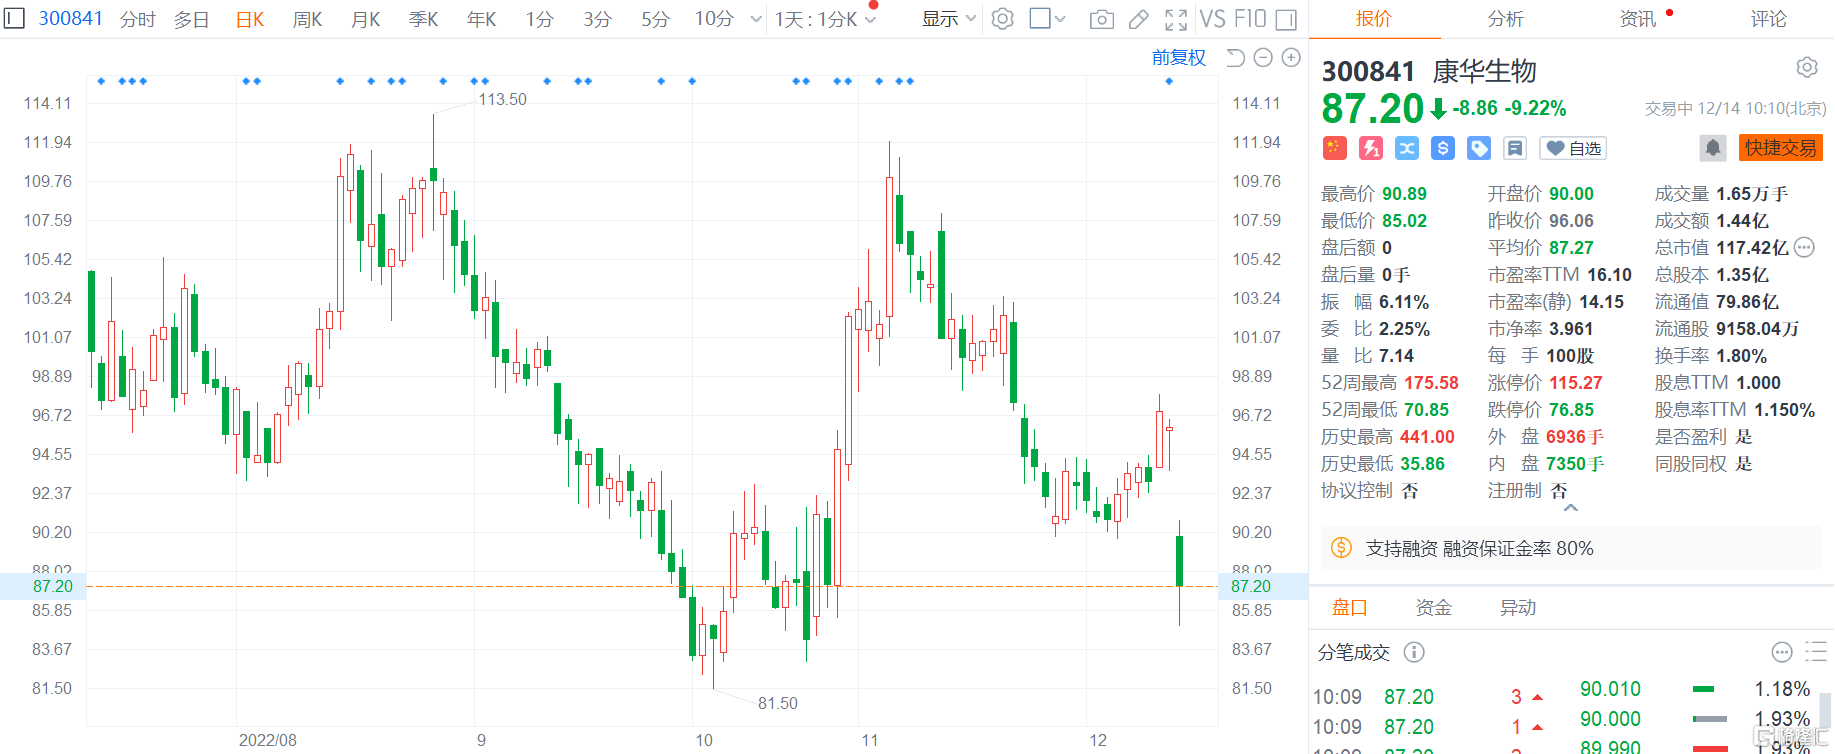Select 10分 chart interval
Viewport: 1835px width, 754px height.
coord(714,19)
